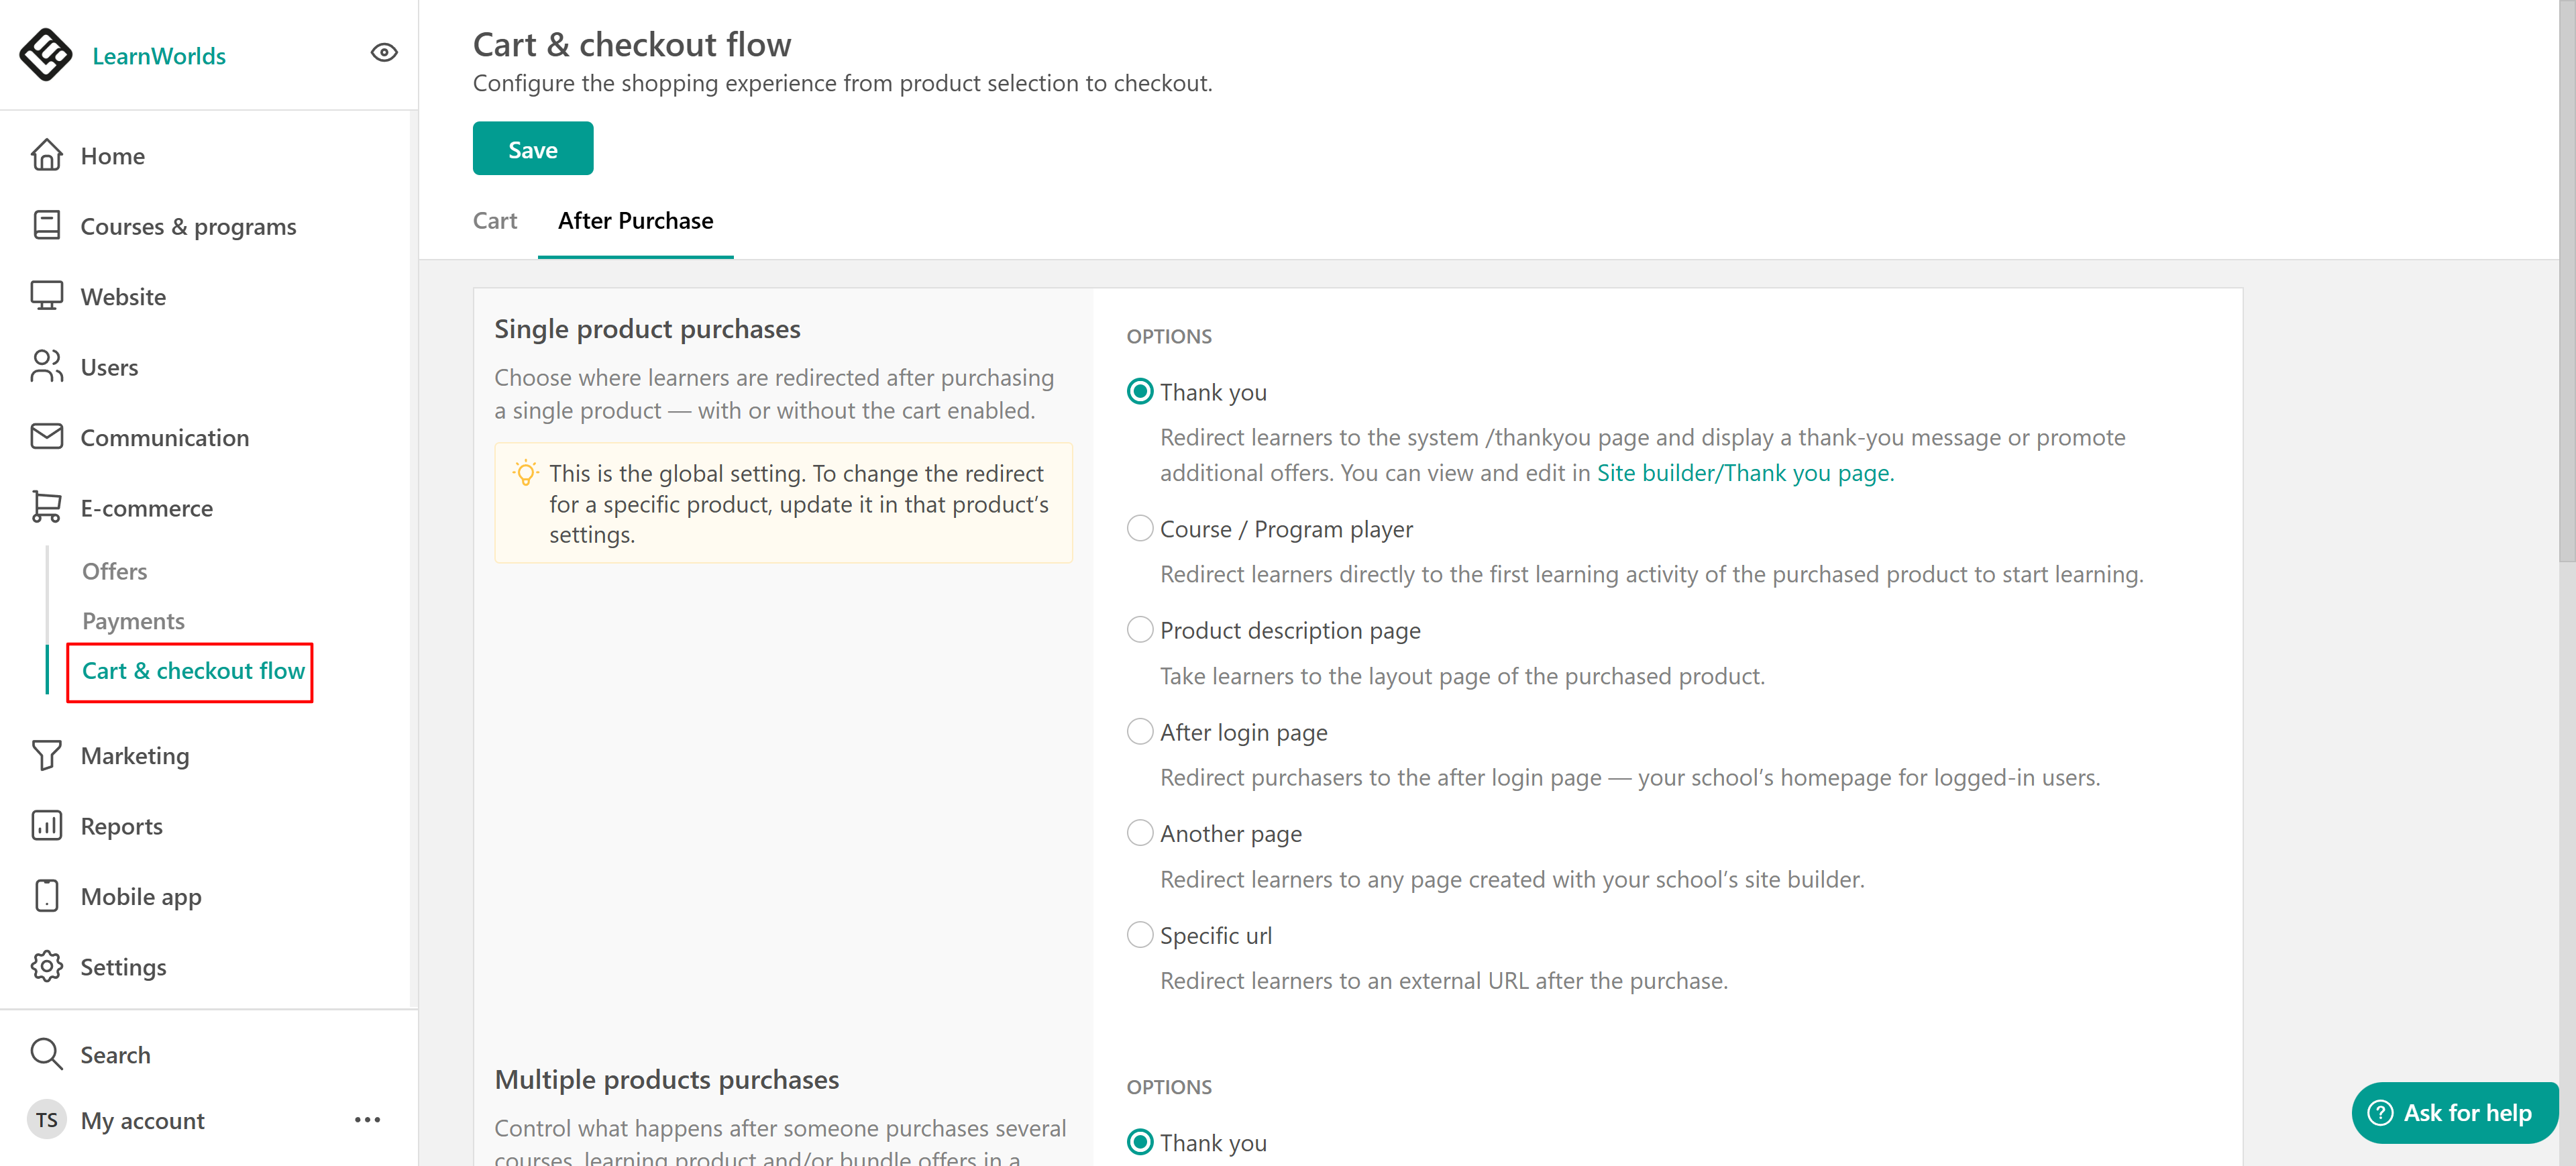This screenshot has height=1166, width=2576.
Task: Select Course / Program player radio option
Action: (1139, 528)
